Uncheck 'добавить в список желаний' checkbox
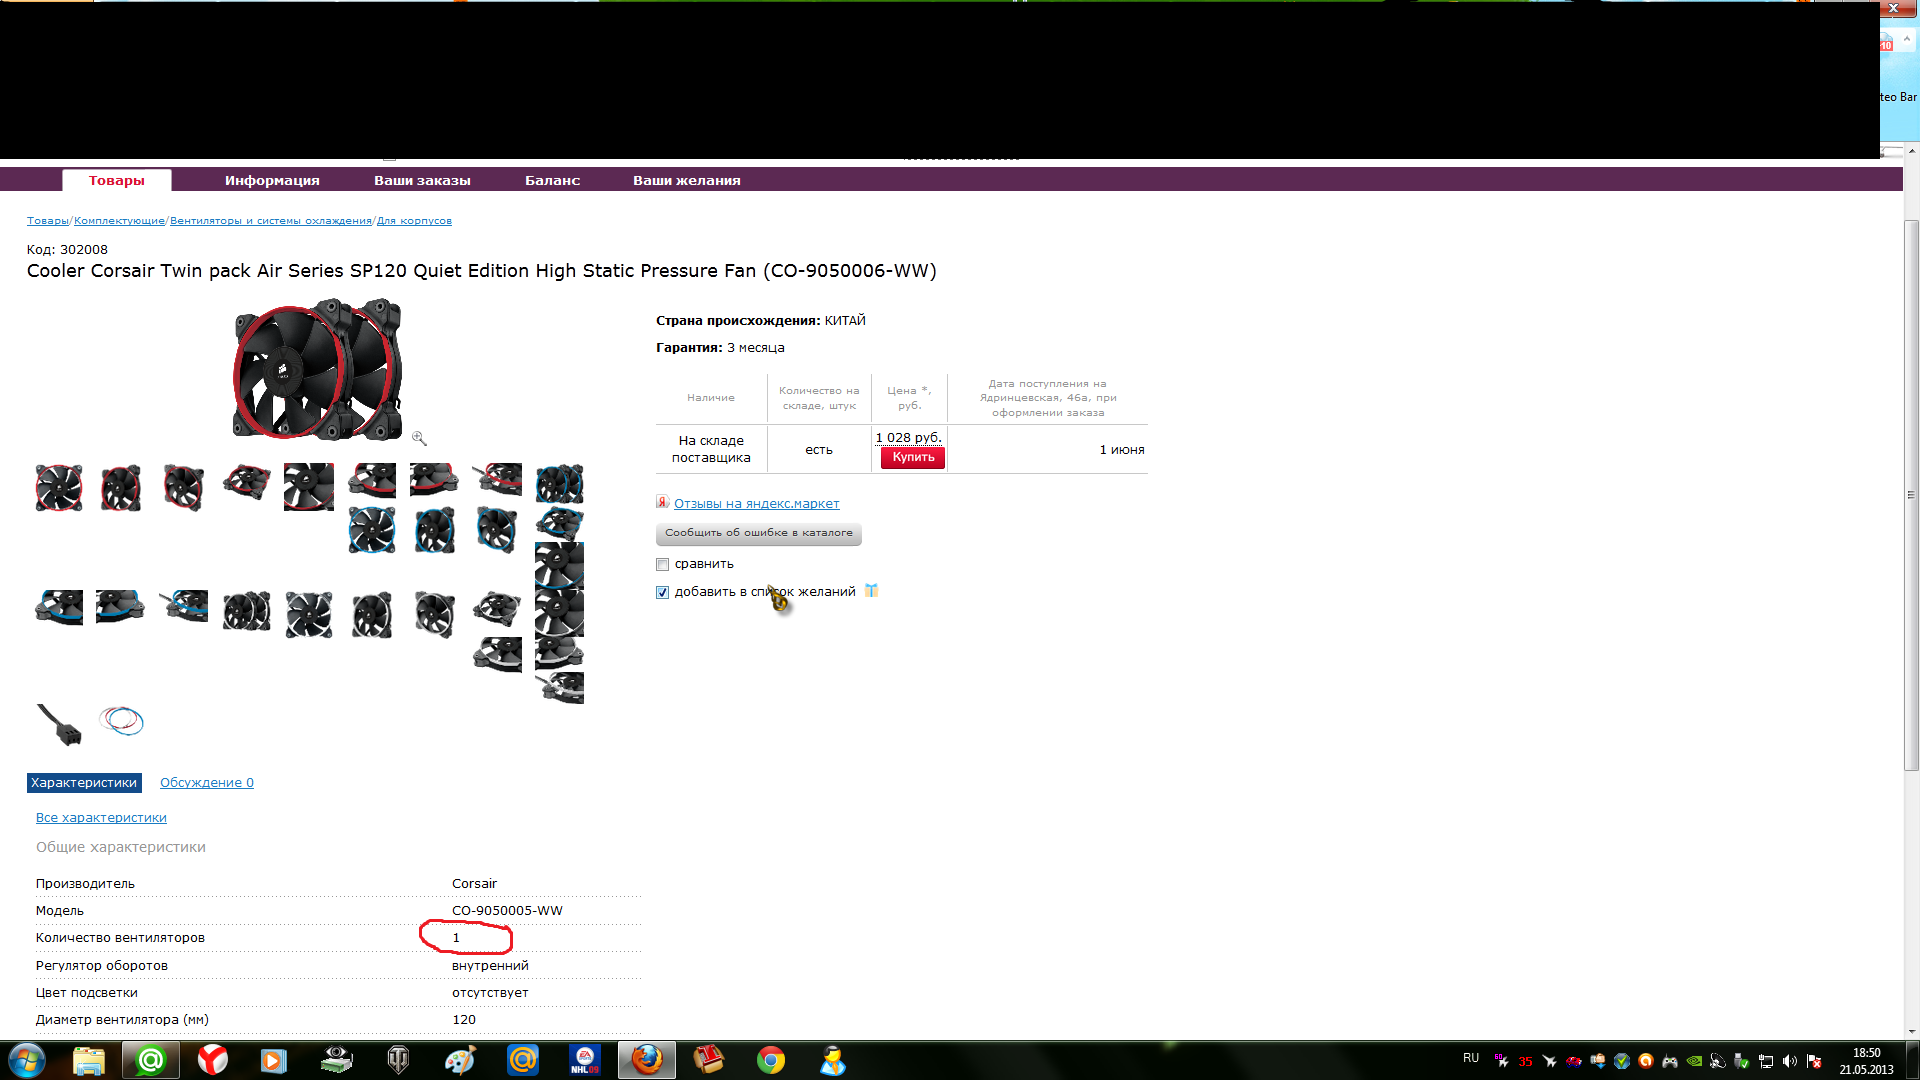The height and width of the screenshot is (1080, 1920). [662, 593]
